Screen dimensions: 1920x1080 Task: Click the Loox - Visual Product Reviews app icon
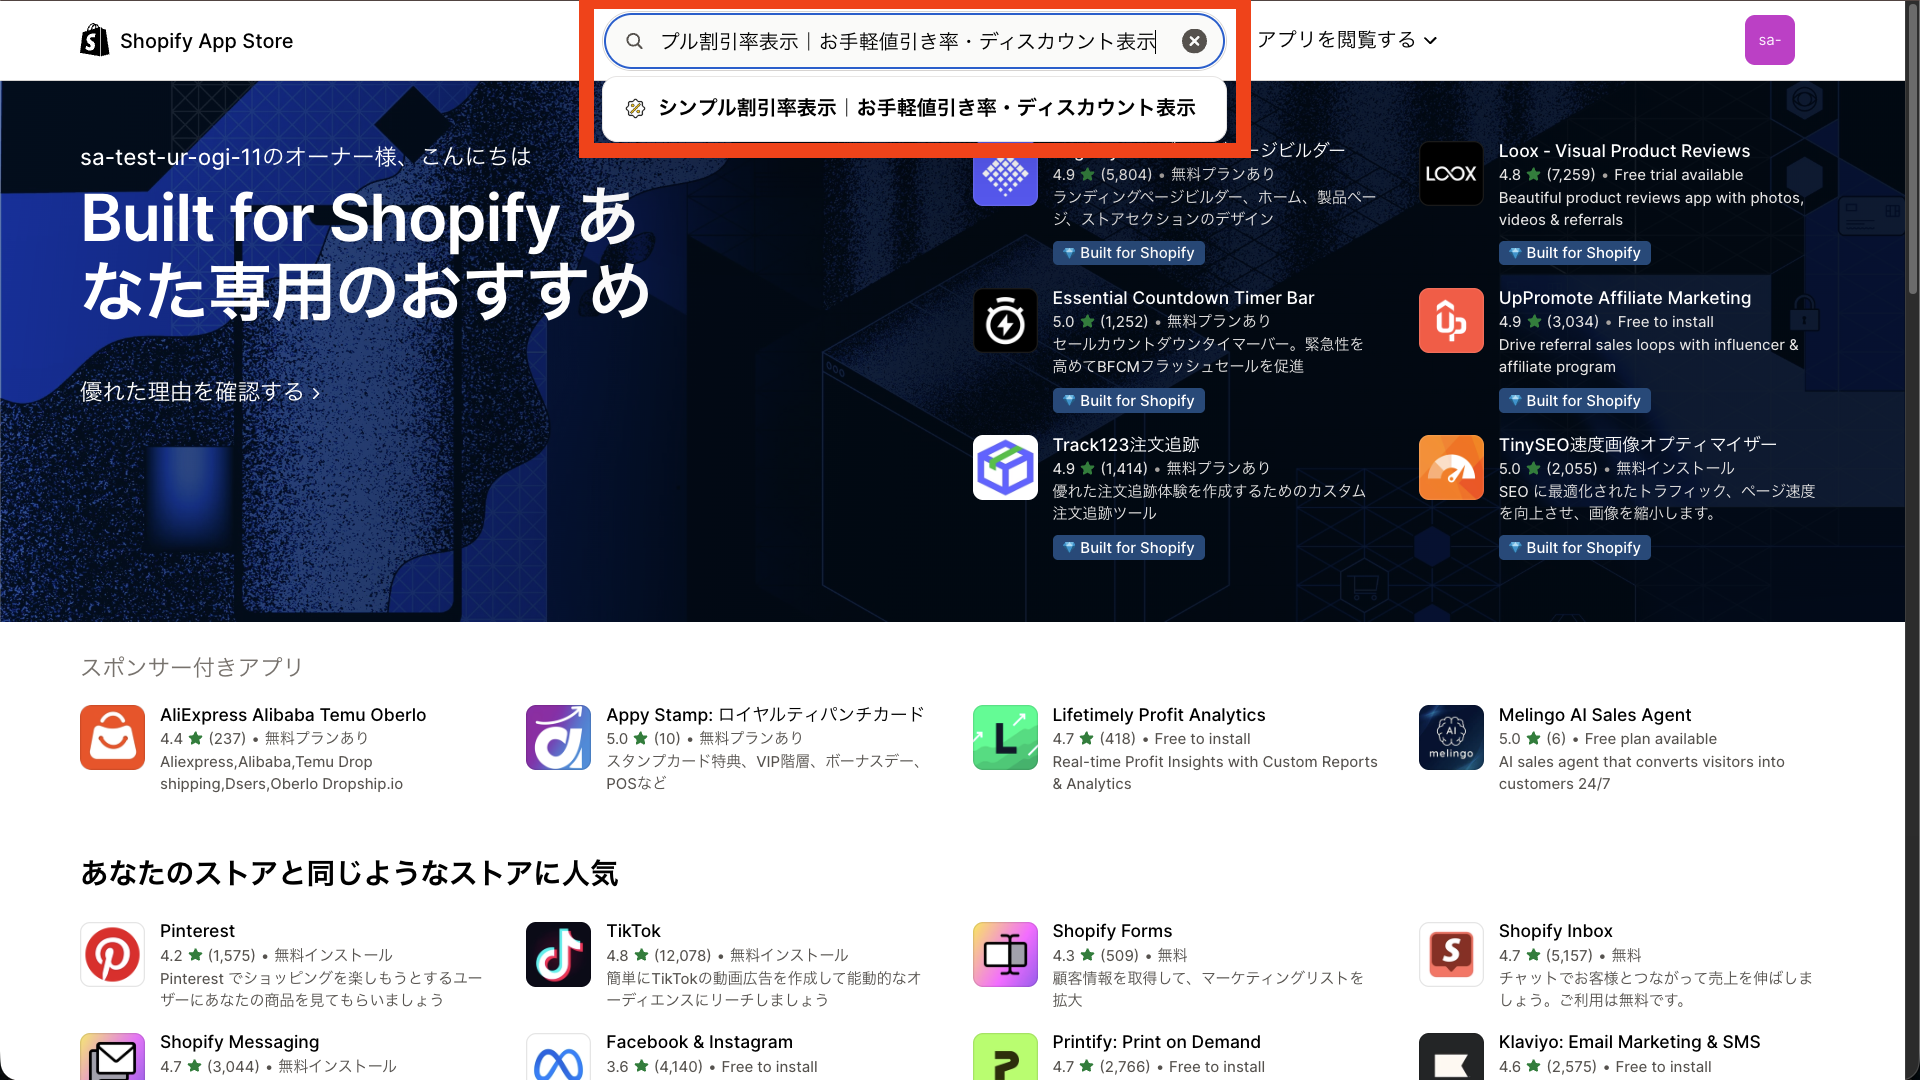click(x=1451, y=174)
